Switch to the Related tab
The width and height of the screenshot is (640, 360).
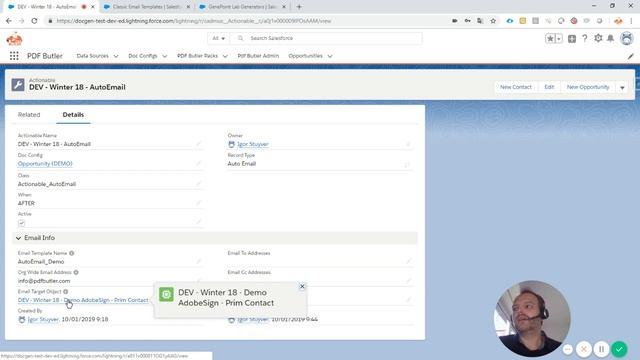[x=29, y=115]
